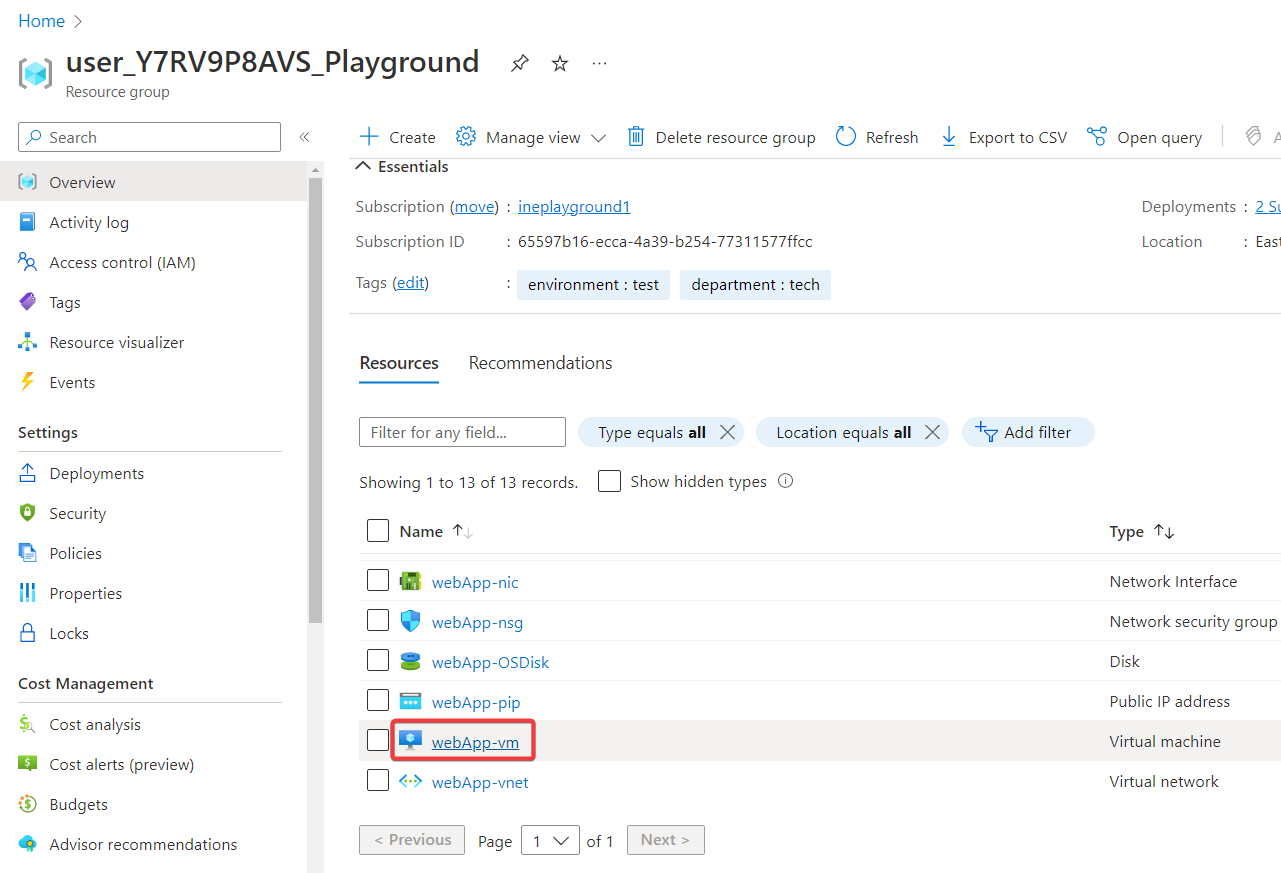Collapse the Essentials section
Image resolution: width=1281 pixels, height=873 pixels.
tap(364, 167)
